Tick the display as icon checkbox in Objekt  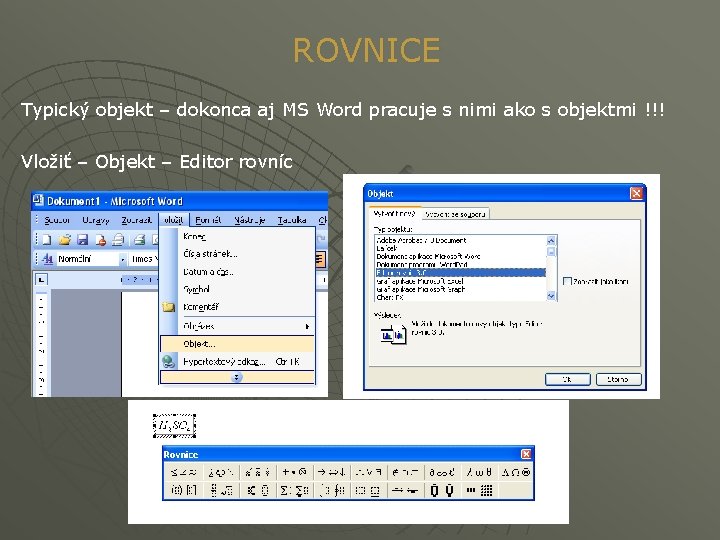pyautogui.click(x=567, y=281)
